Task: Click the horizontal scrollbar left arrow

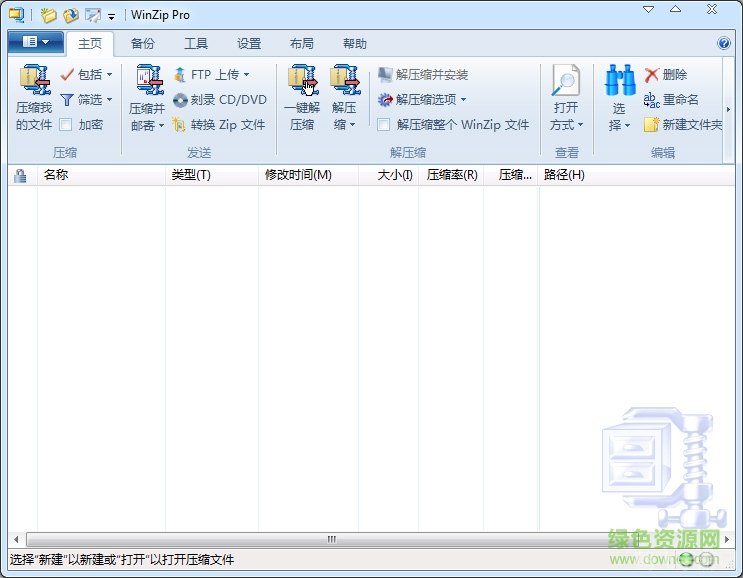Action: (x=16, y=539)
